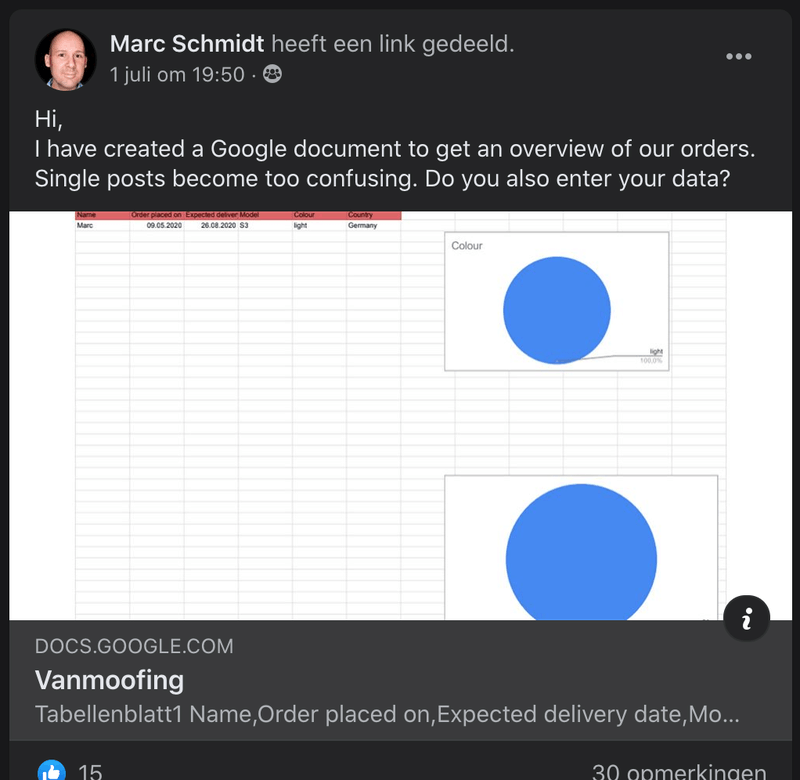The height and width of the screenshot is (780, 800).
Task: Click the blue like reaction icon
Action: tap(50, 771)
